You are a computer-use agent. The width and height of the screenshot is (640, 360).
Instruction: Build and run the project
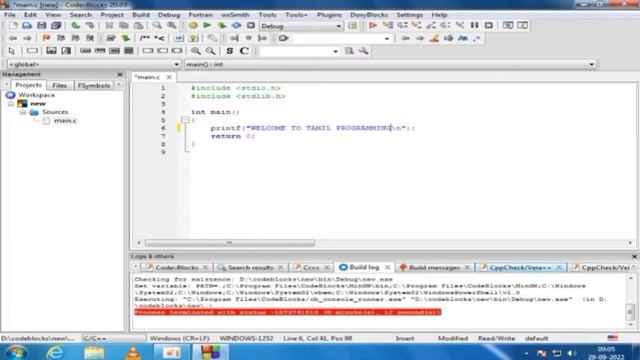click(x=222, y=26)
